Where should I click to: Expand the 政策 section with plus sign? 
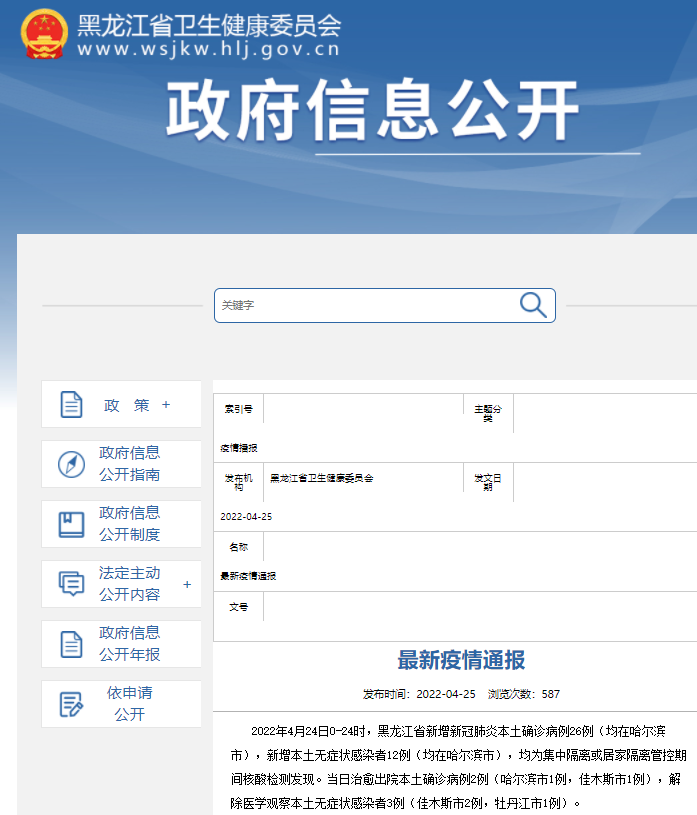[166, 405]
